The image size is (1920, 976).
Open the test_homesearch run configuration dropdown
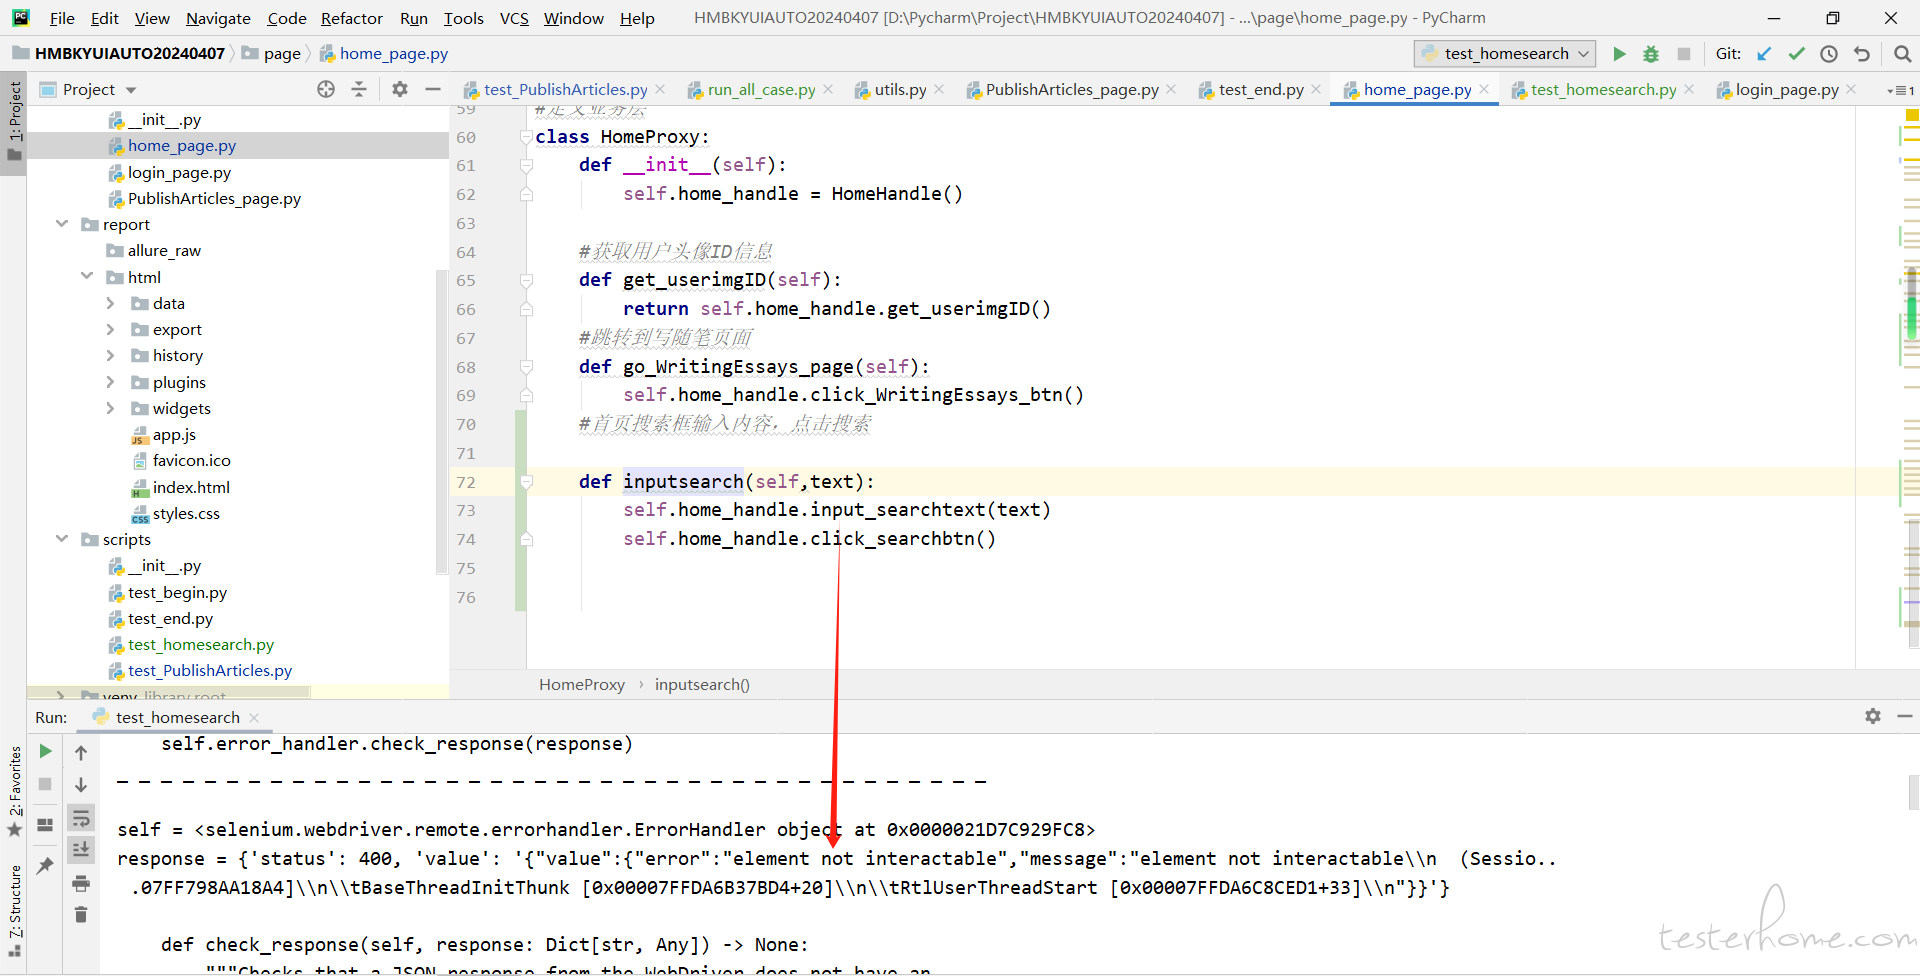point(1505,54)
